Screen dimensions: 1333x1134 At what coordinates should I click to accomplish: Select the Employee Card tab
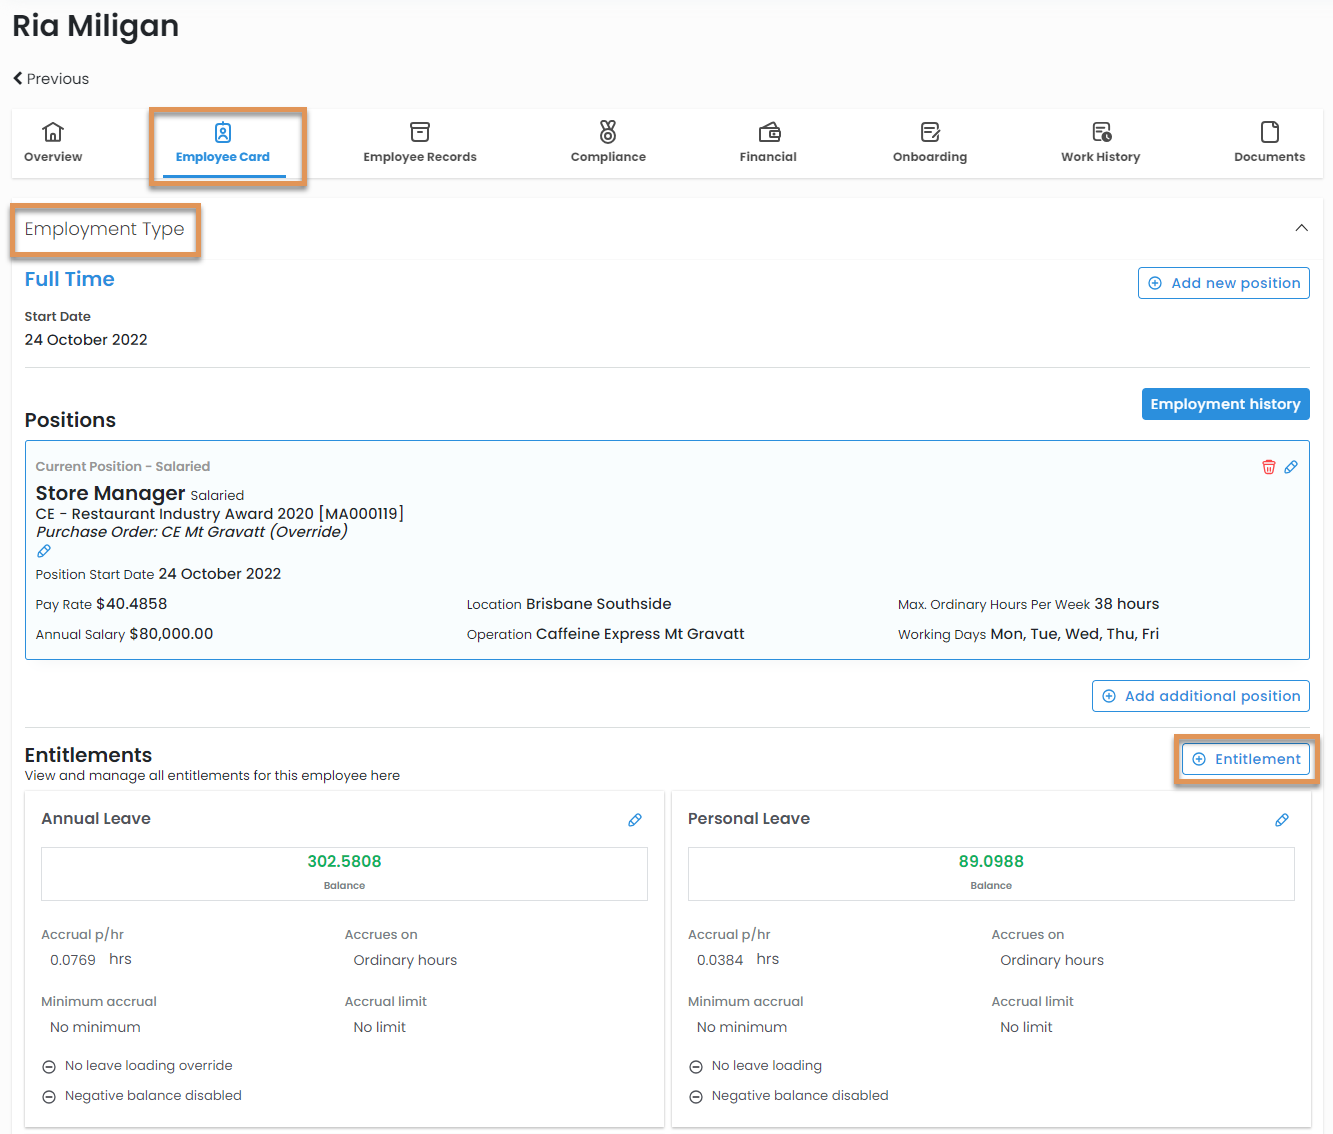pyautogui.click(x=223, y=143)
